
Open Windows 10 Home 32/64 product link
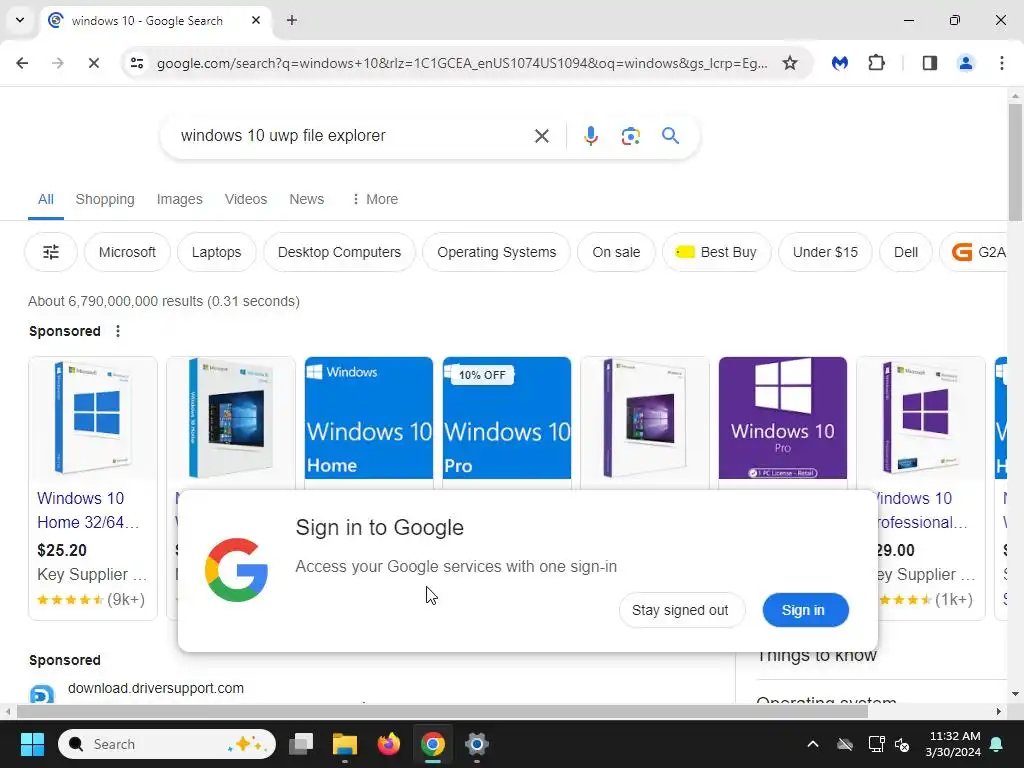coord(88,510)
